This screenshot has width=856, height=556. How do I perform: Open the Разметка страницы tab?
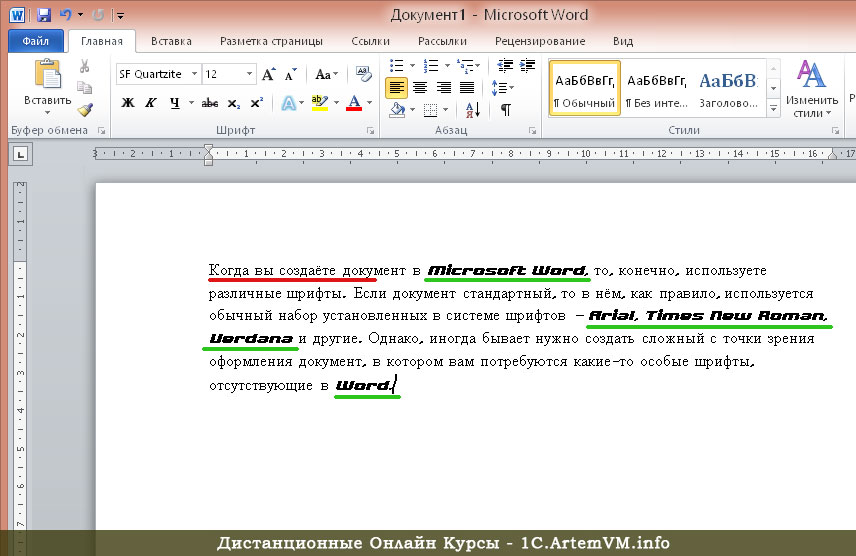(271, 41)
